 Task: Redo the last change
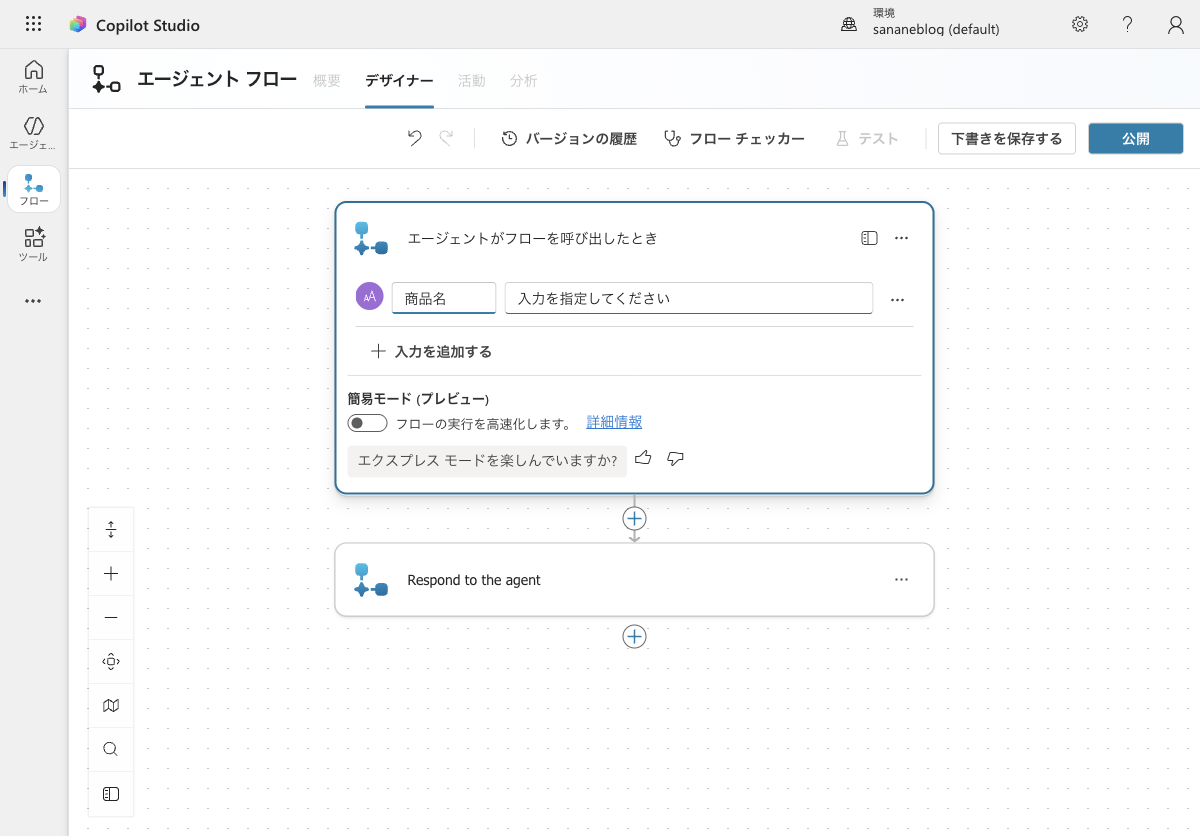pyautogui.click(x=446, y=138)
